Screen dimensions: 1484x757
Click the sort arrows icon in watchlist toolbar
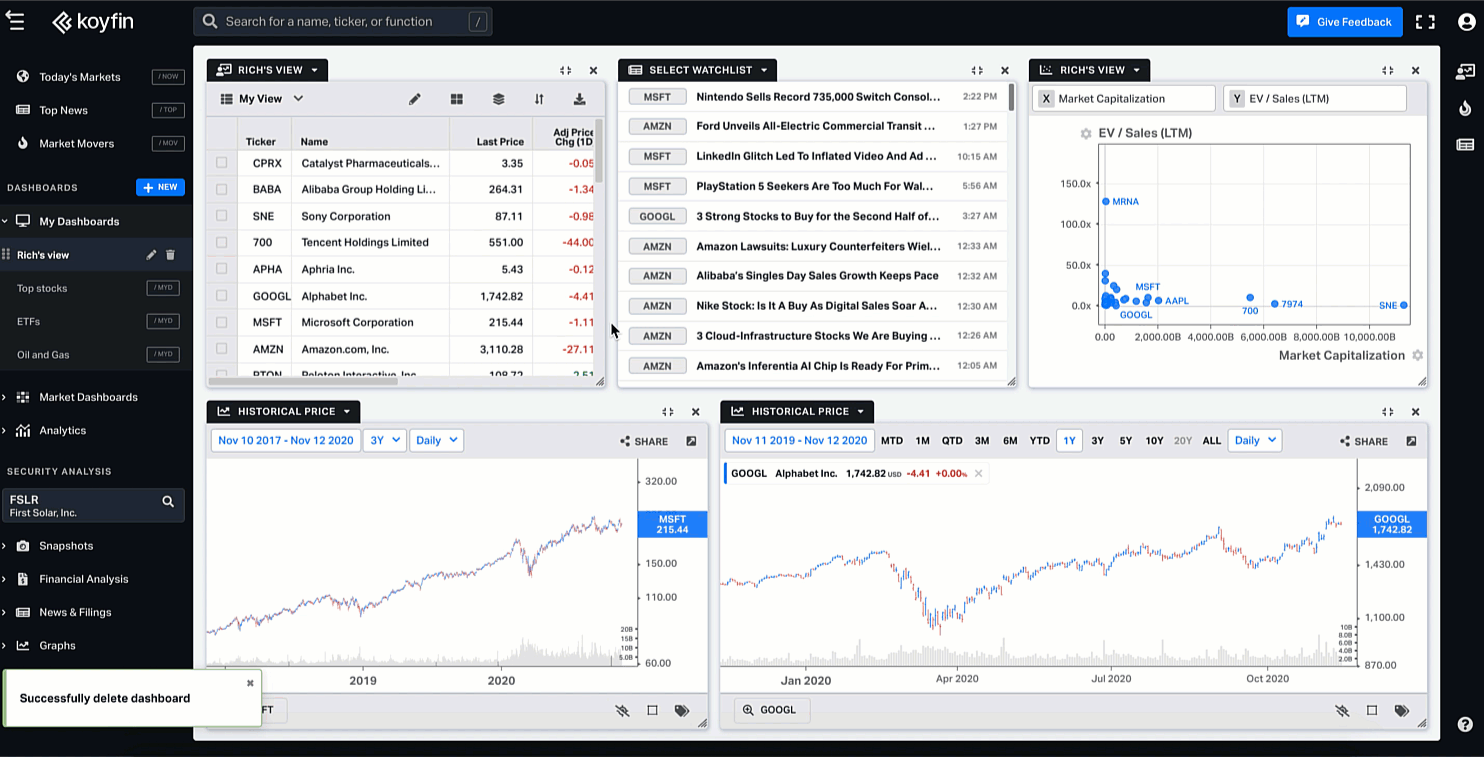click(539, 99)
